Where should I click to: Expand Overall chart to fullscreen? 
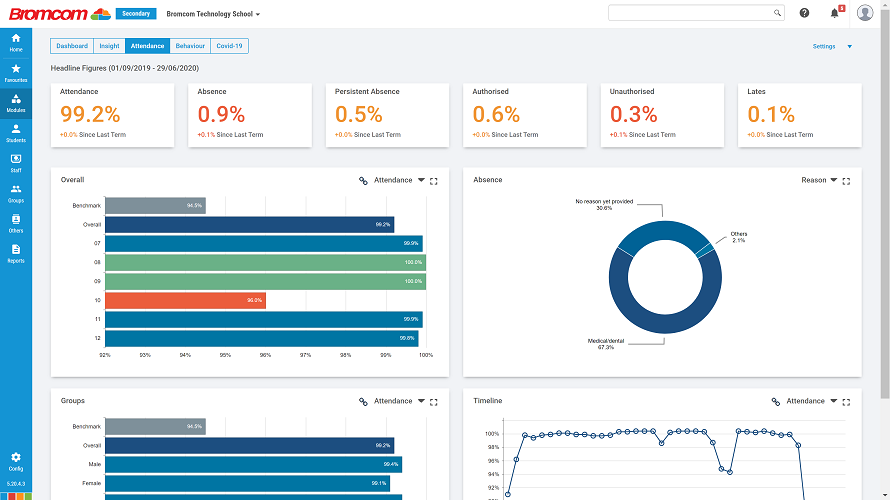pos(434,181)
